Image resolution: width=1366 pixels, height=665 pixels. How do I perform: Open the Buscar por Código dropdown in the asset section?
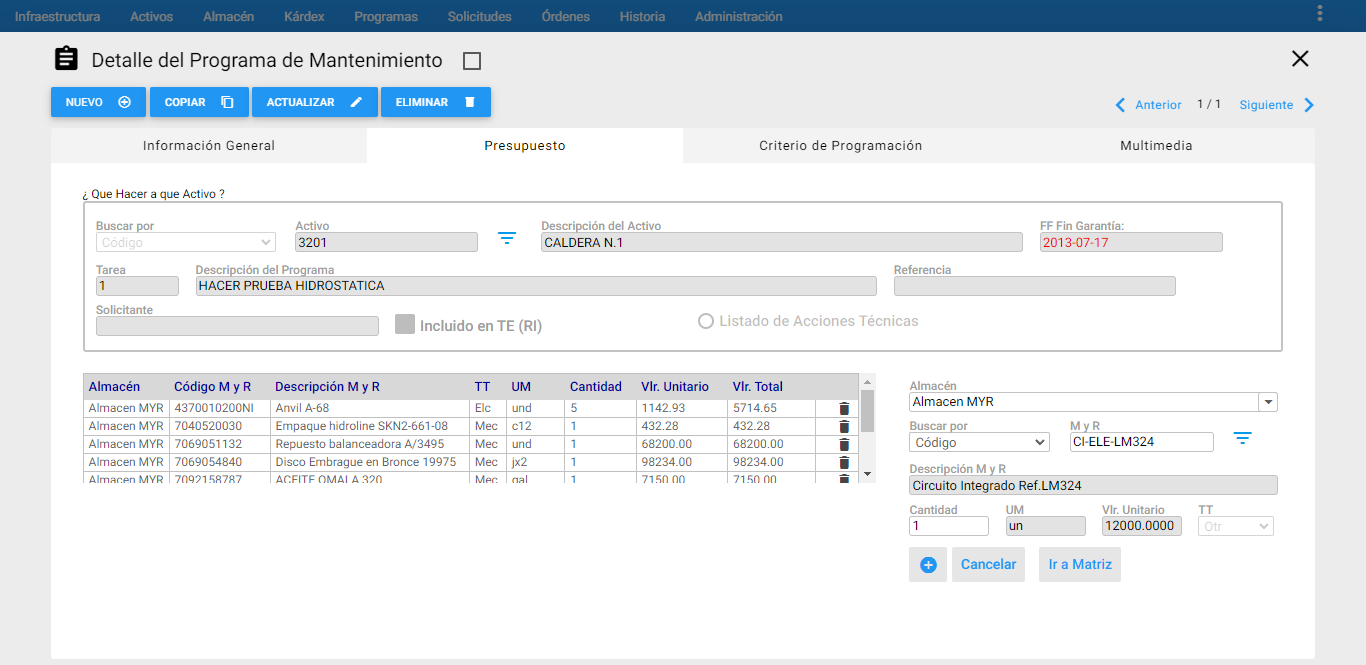pos(186,242)
